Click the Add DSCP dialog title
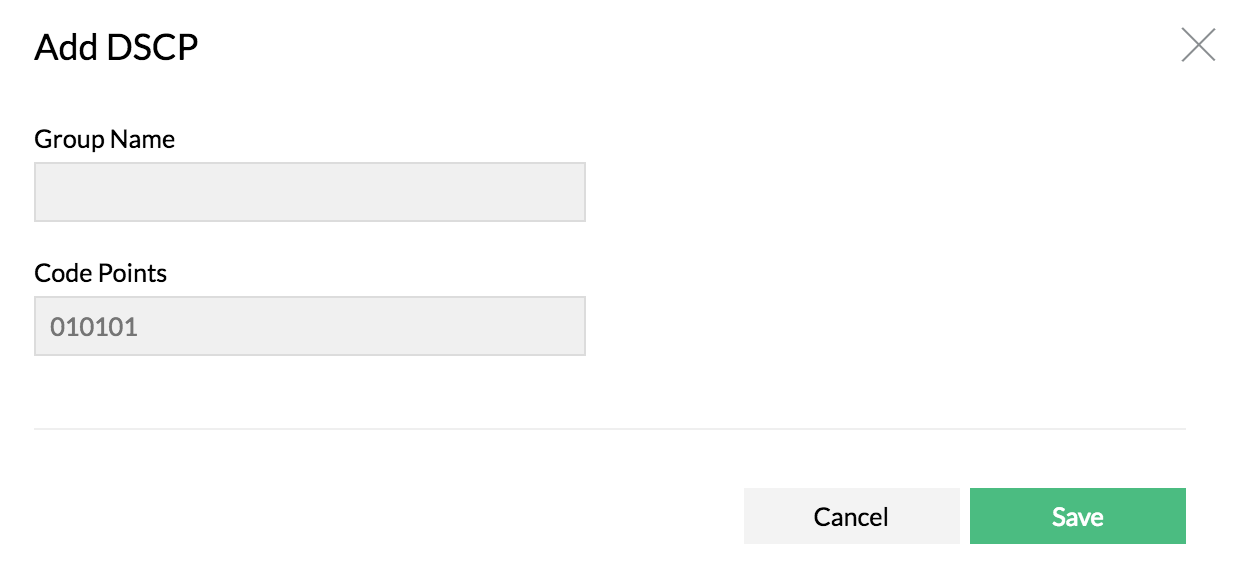Viewport: 1240px width, 570px height. pyautogui.click(x=116, y=48)
